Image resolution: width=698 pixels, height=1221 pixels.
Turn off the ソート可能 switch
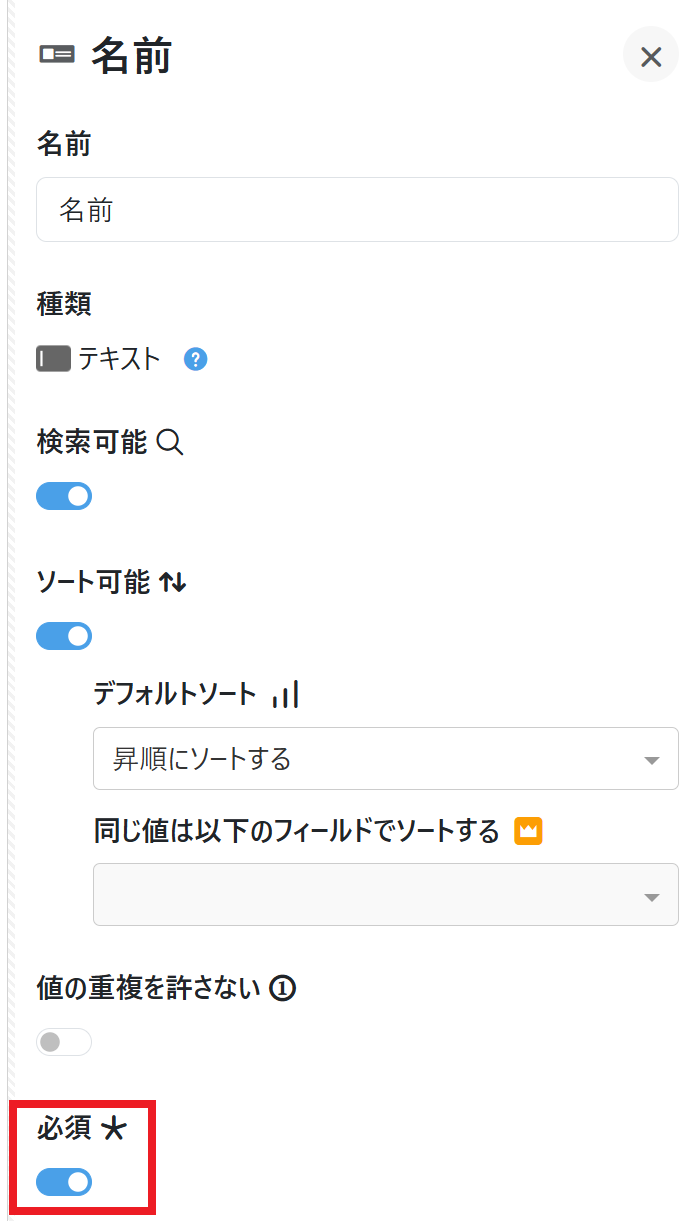click(64, 636)
